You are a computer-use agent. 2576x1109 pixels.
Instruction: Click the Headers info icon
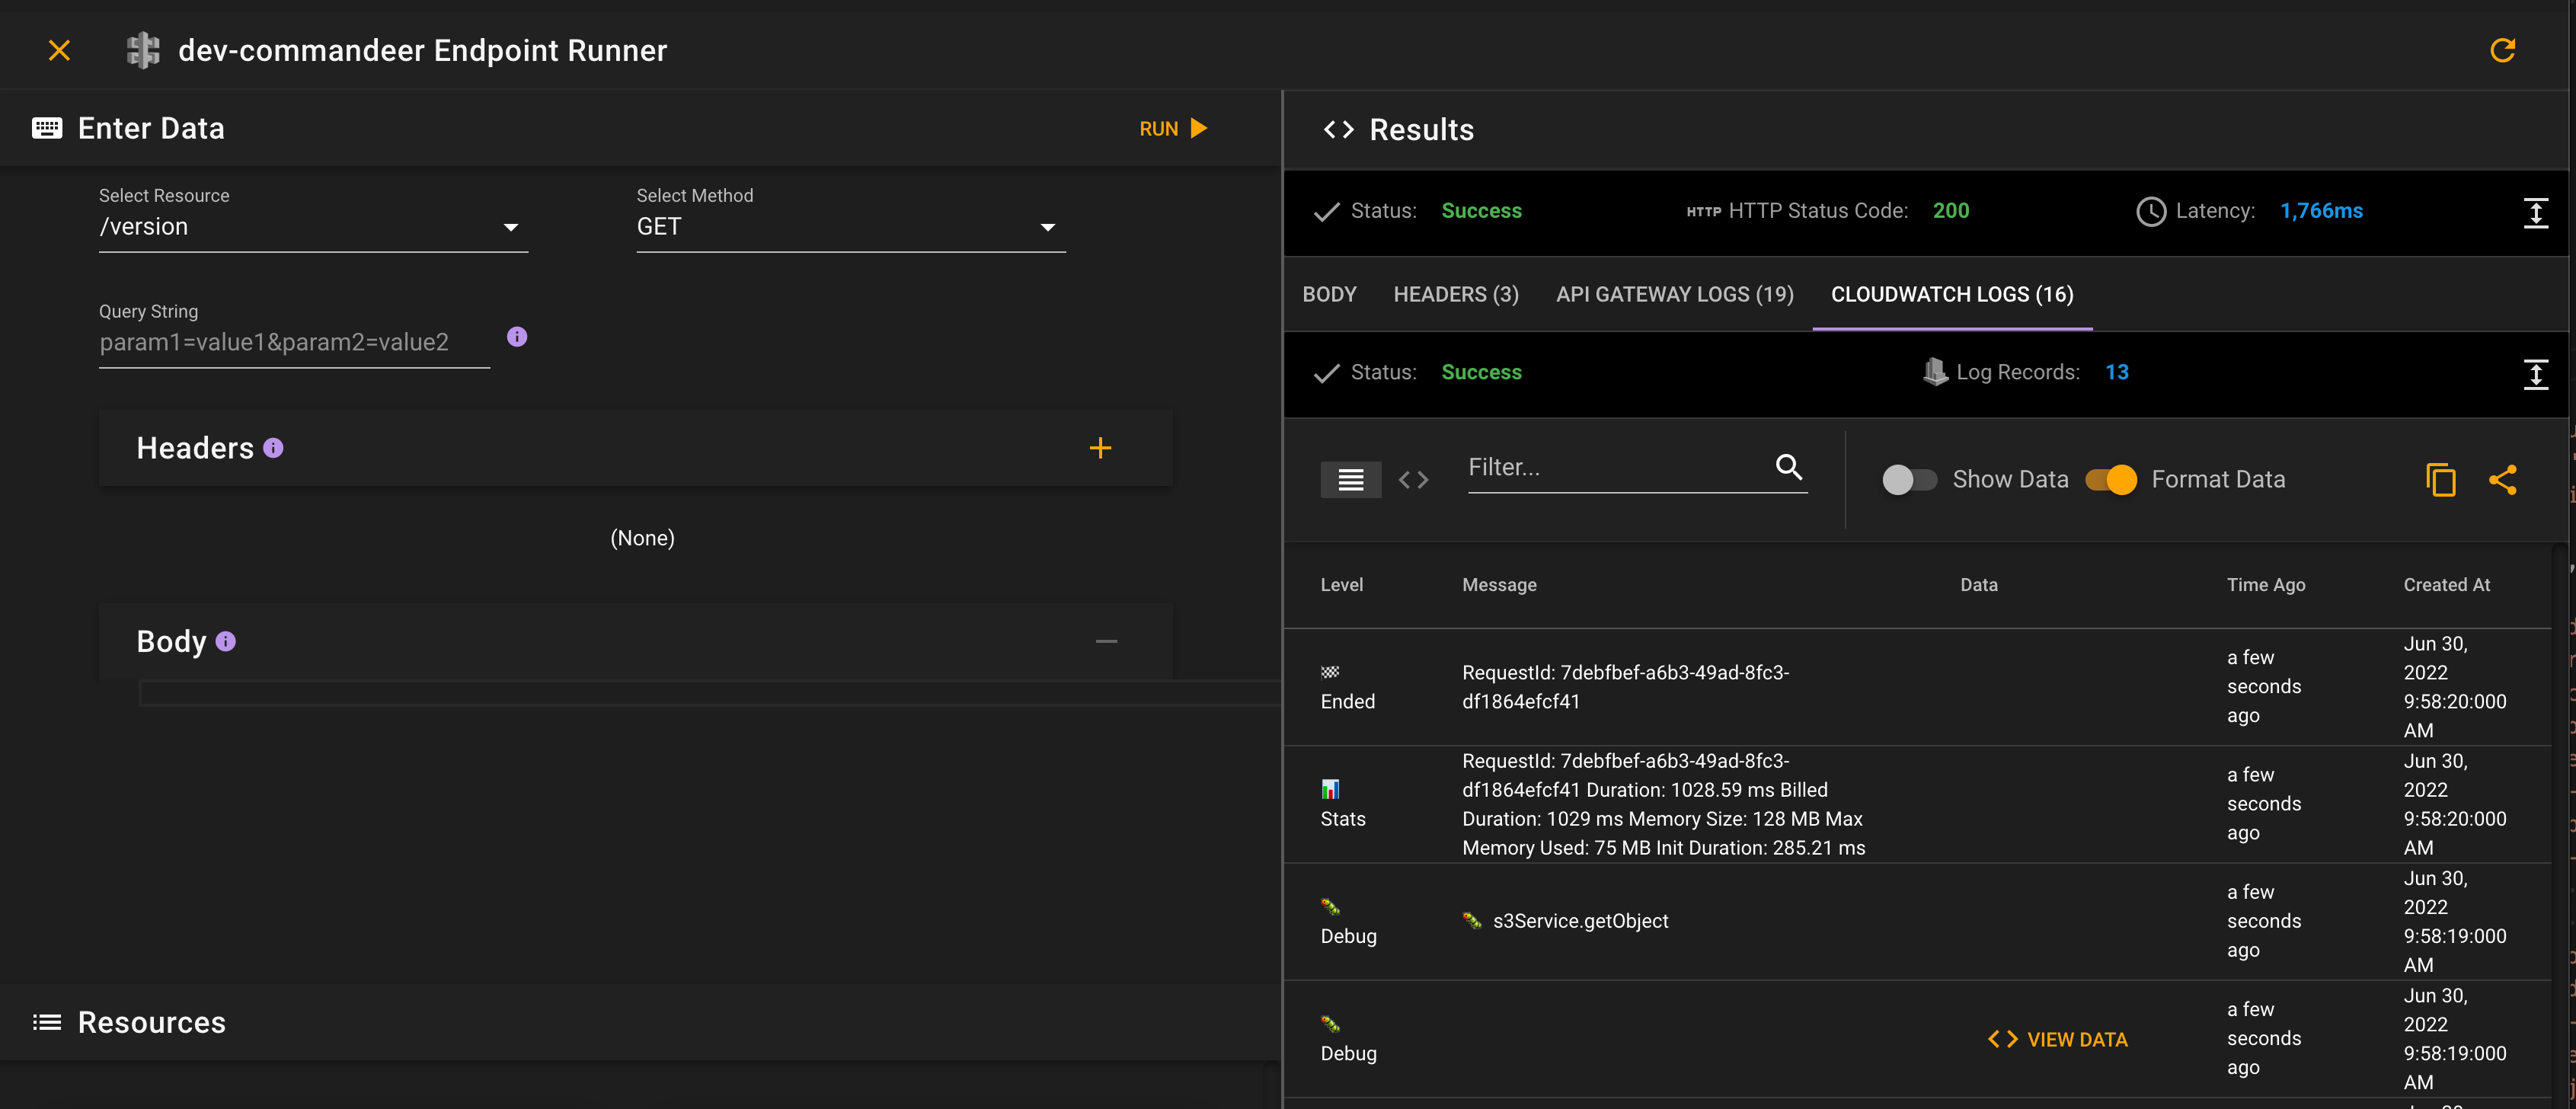(273, 448)
